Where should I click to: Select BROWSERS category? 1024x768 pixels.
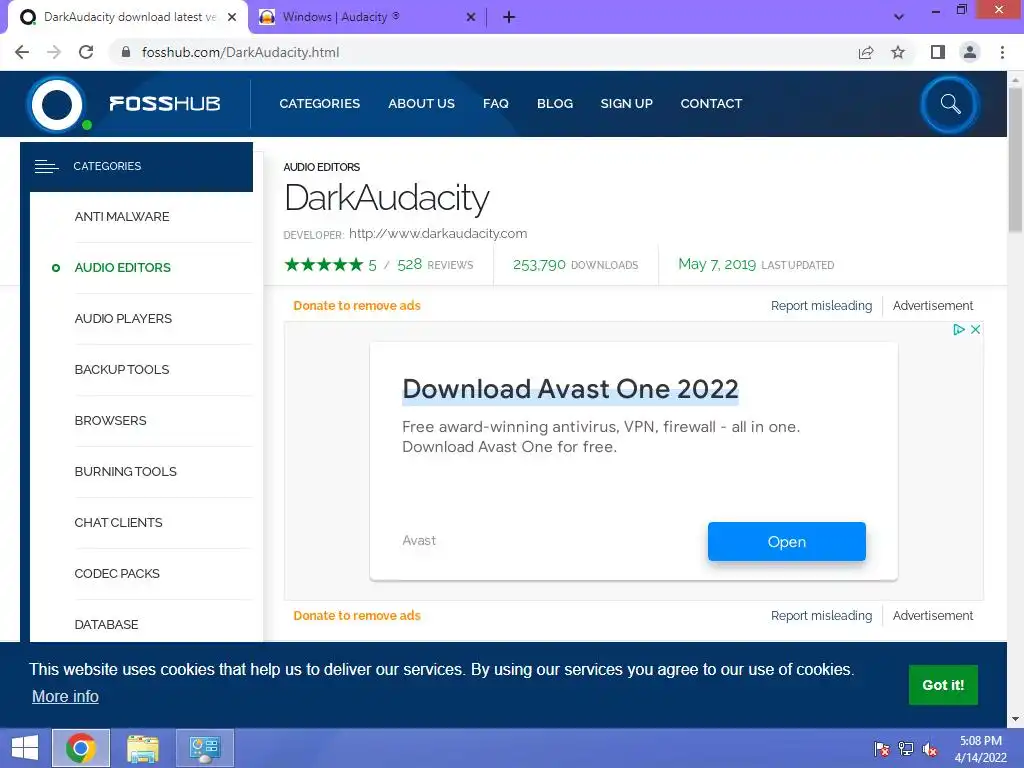point(110,421)
